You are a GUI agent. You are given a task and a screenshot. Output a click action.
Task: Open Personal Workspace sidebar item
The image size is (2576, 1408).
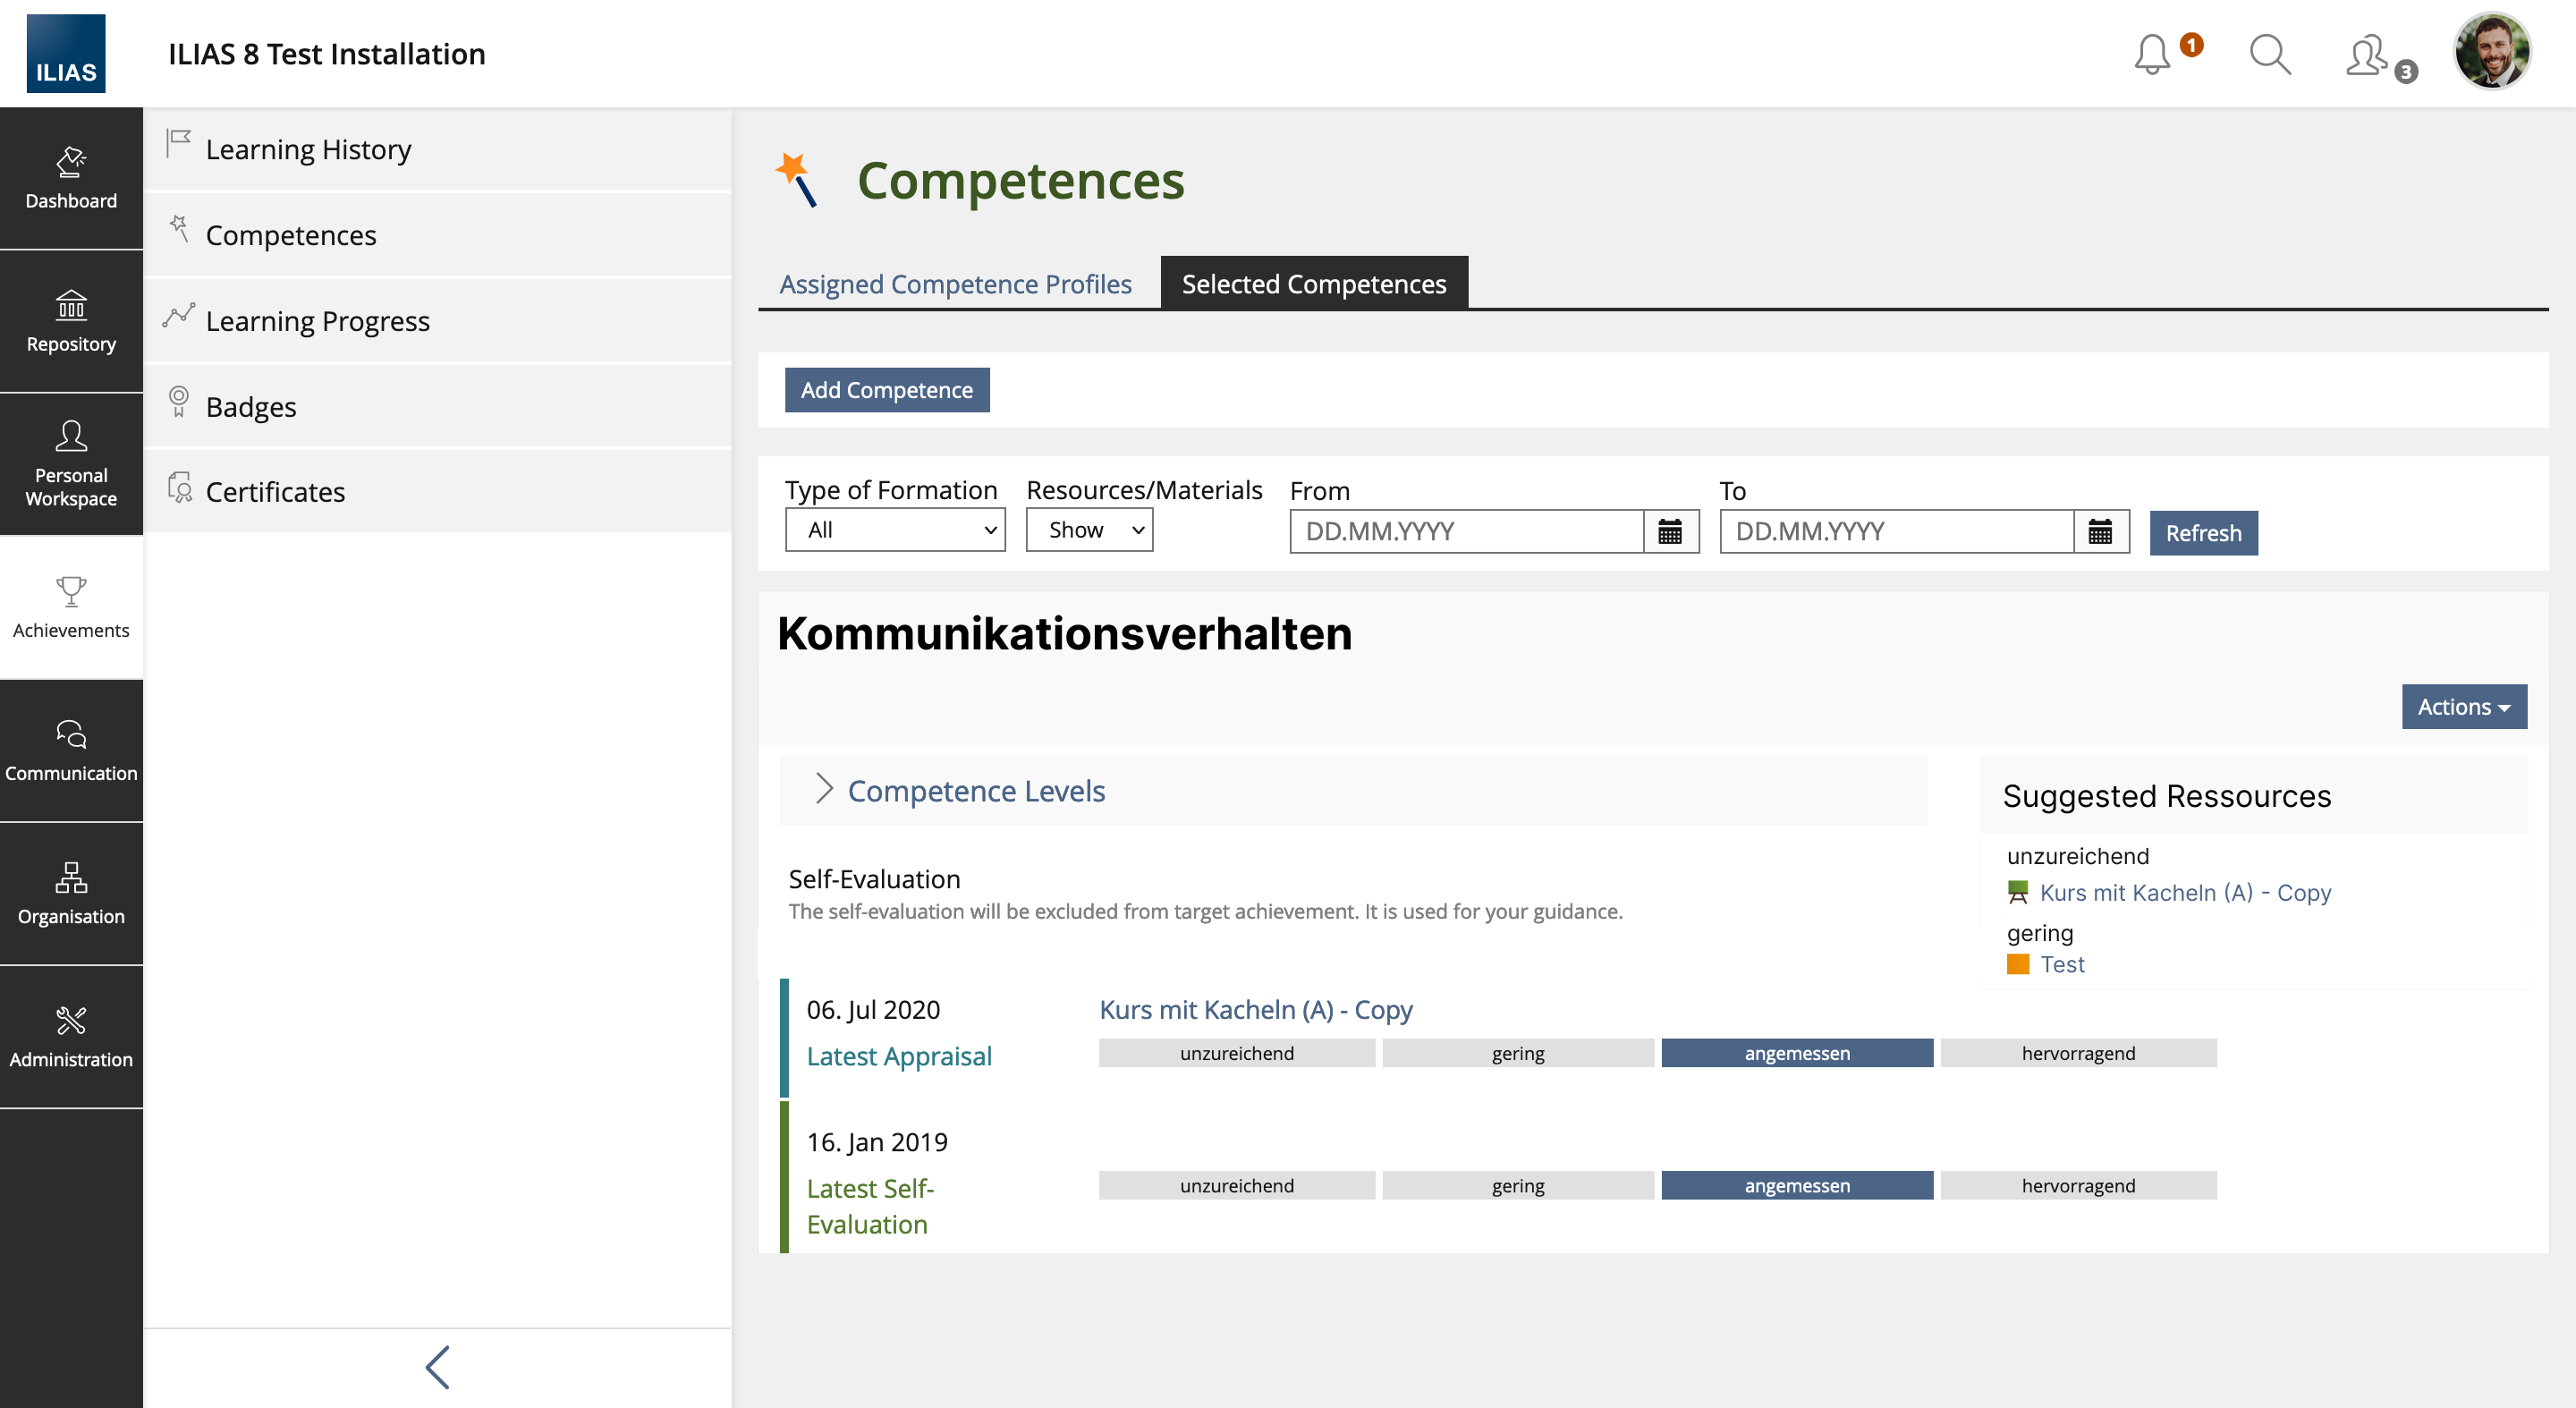click(x=71, y=464)
